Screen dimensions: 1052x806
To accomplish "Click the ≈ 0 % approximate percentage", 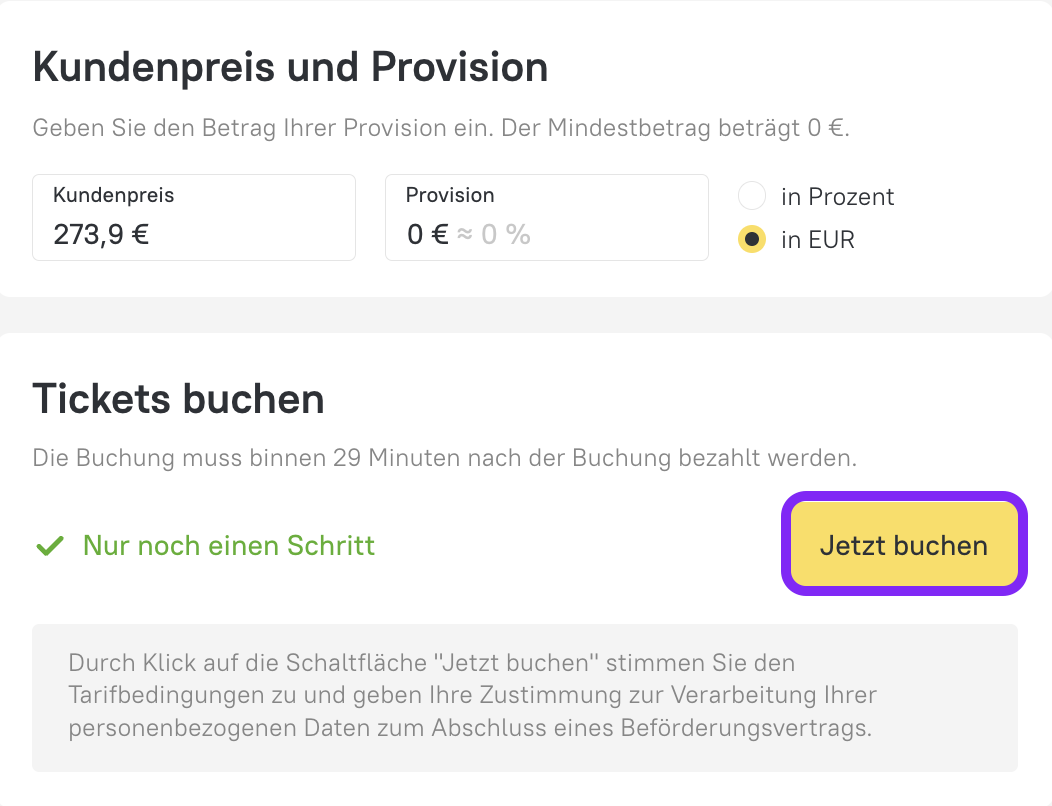I will pyautogui.click(x=494, y=235).
